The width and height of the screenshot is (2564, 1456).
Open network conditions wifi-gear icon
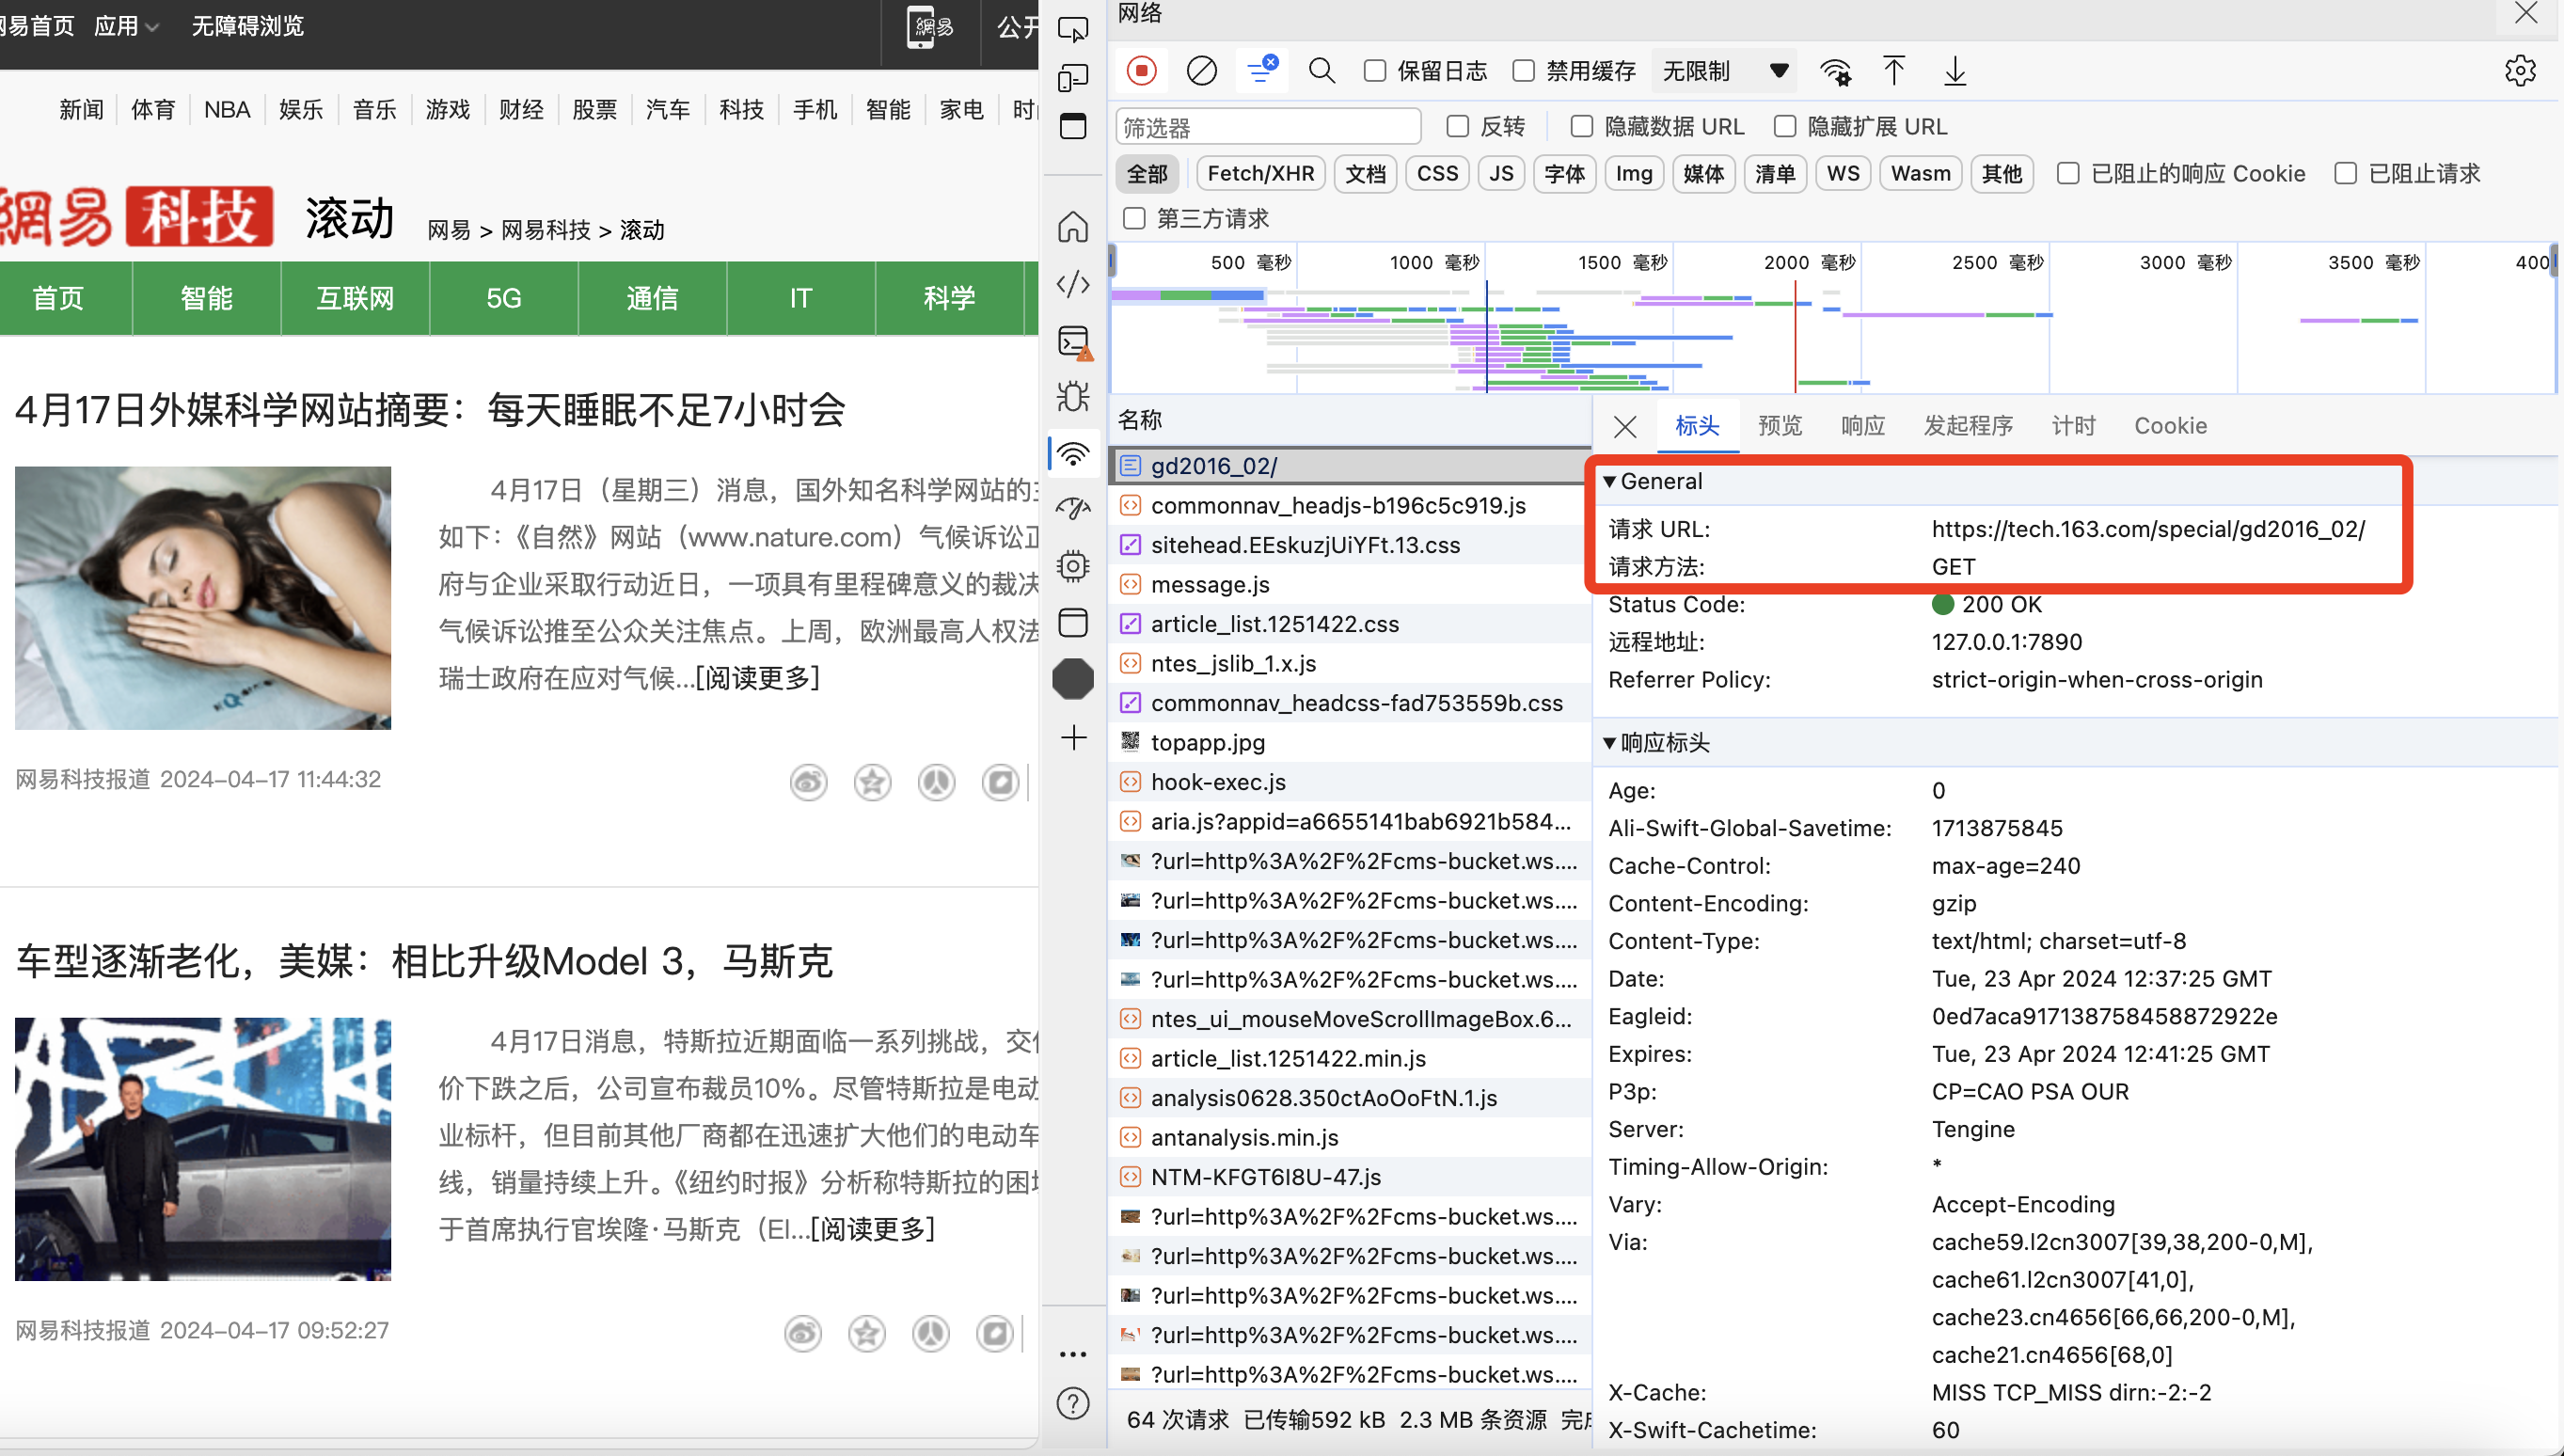pos(1835,71)
